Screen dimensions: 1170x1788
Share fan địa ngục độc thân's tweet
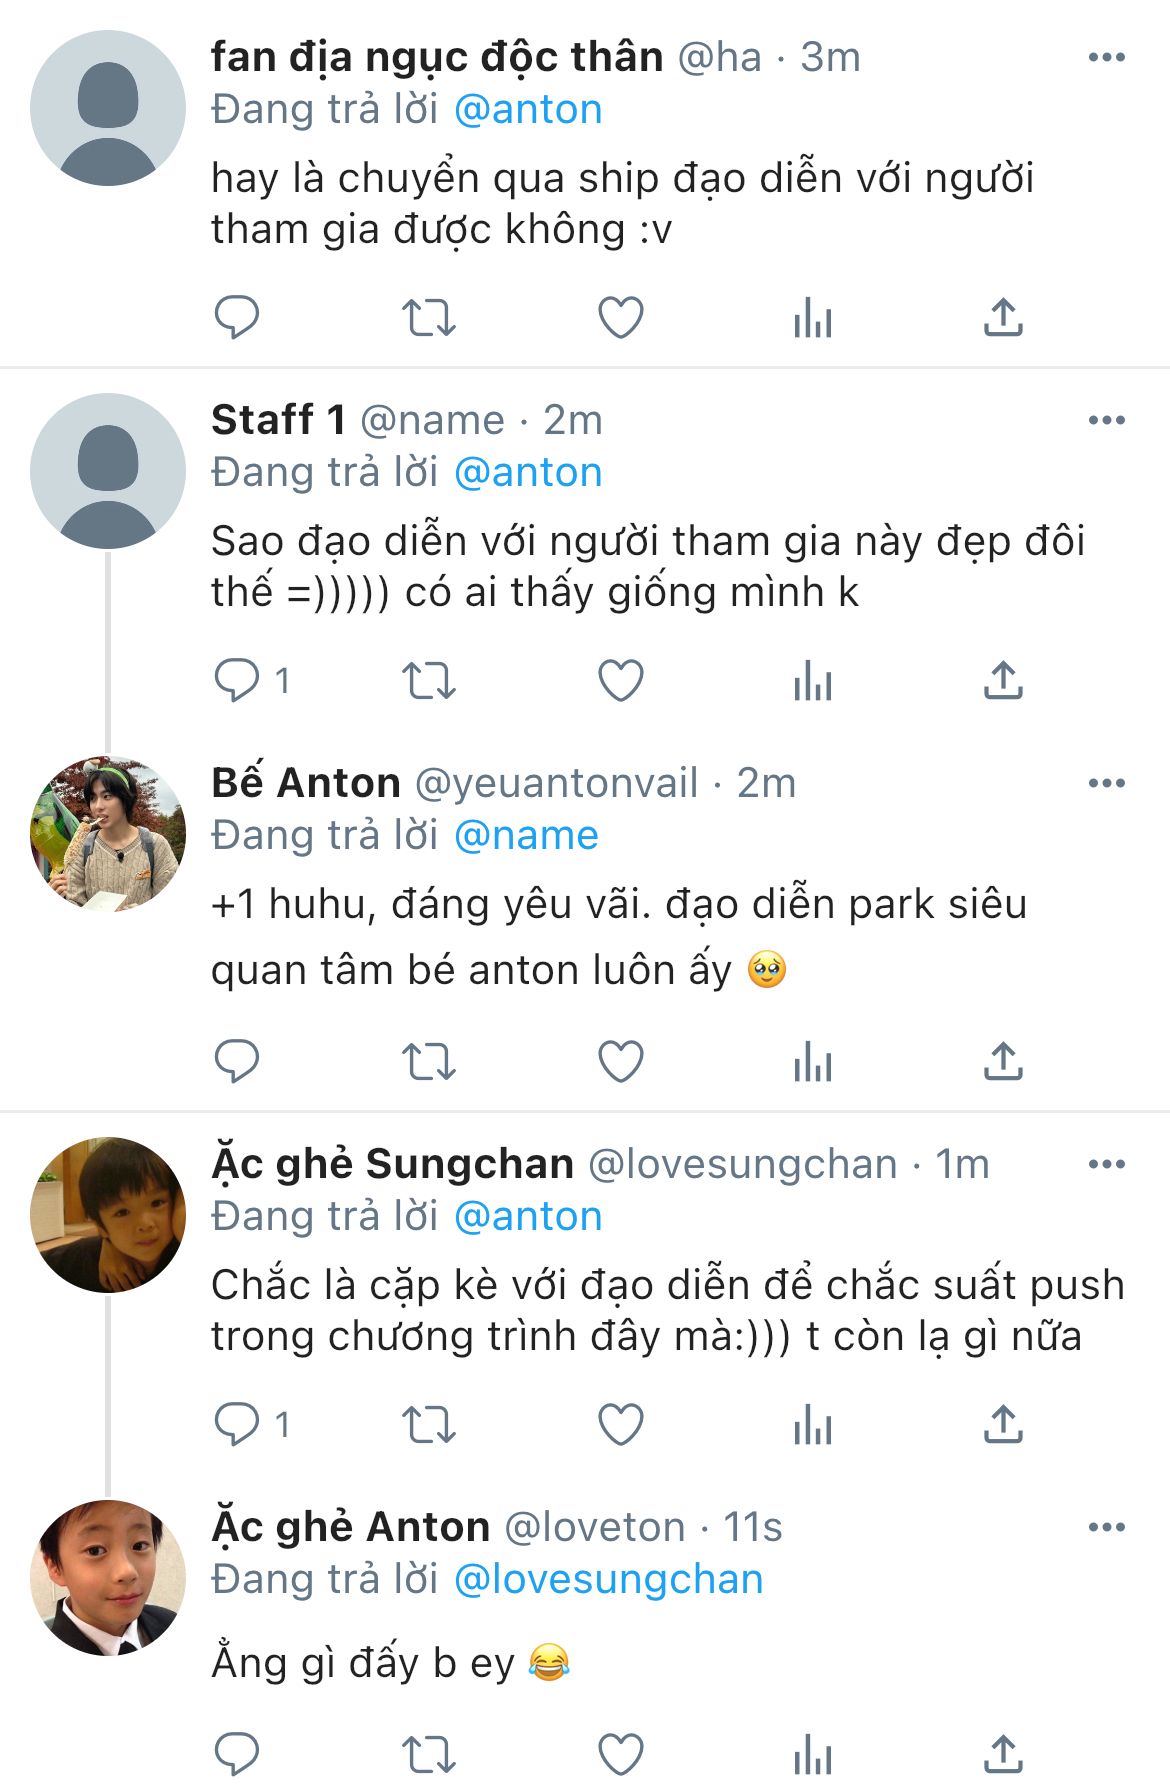click(x=1003, y=318)
